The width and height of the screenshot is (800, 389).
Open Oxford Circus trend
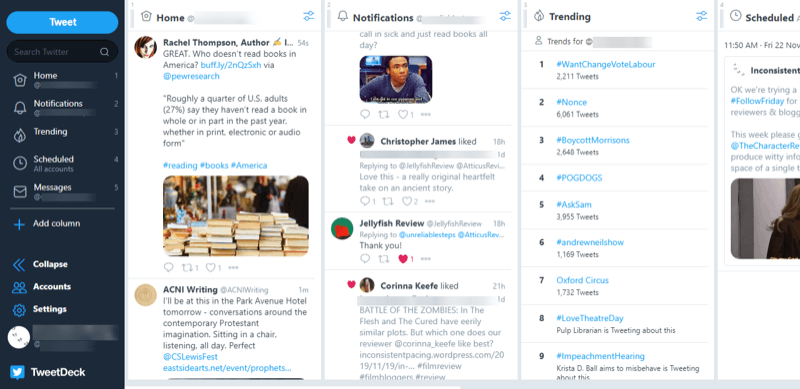pos(582,280)
